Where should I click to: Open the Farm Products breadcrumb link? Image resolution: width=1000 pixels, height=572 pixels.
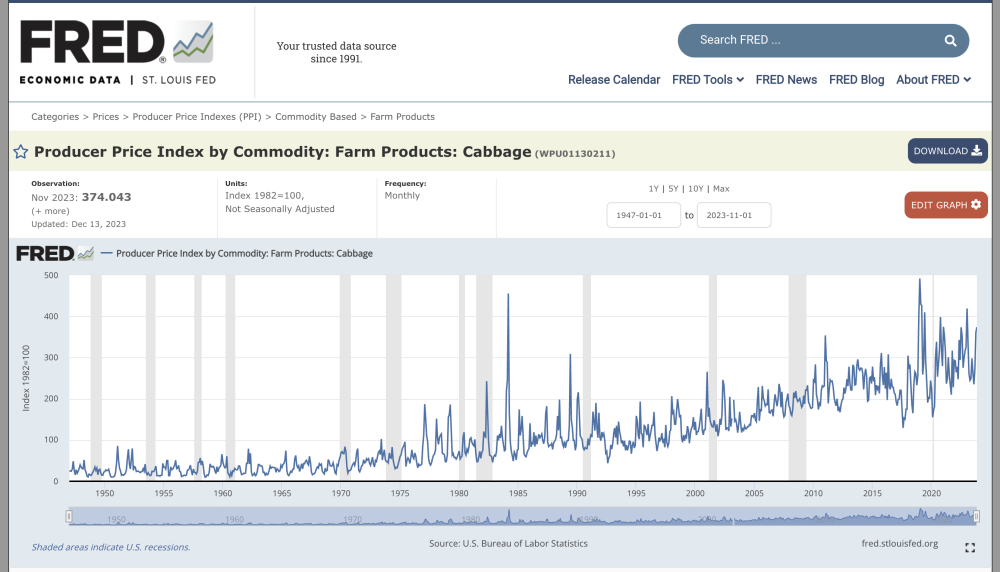point(402,117)
